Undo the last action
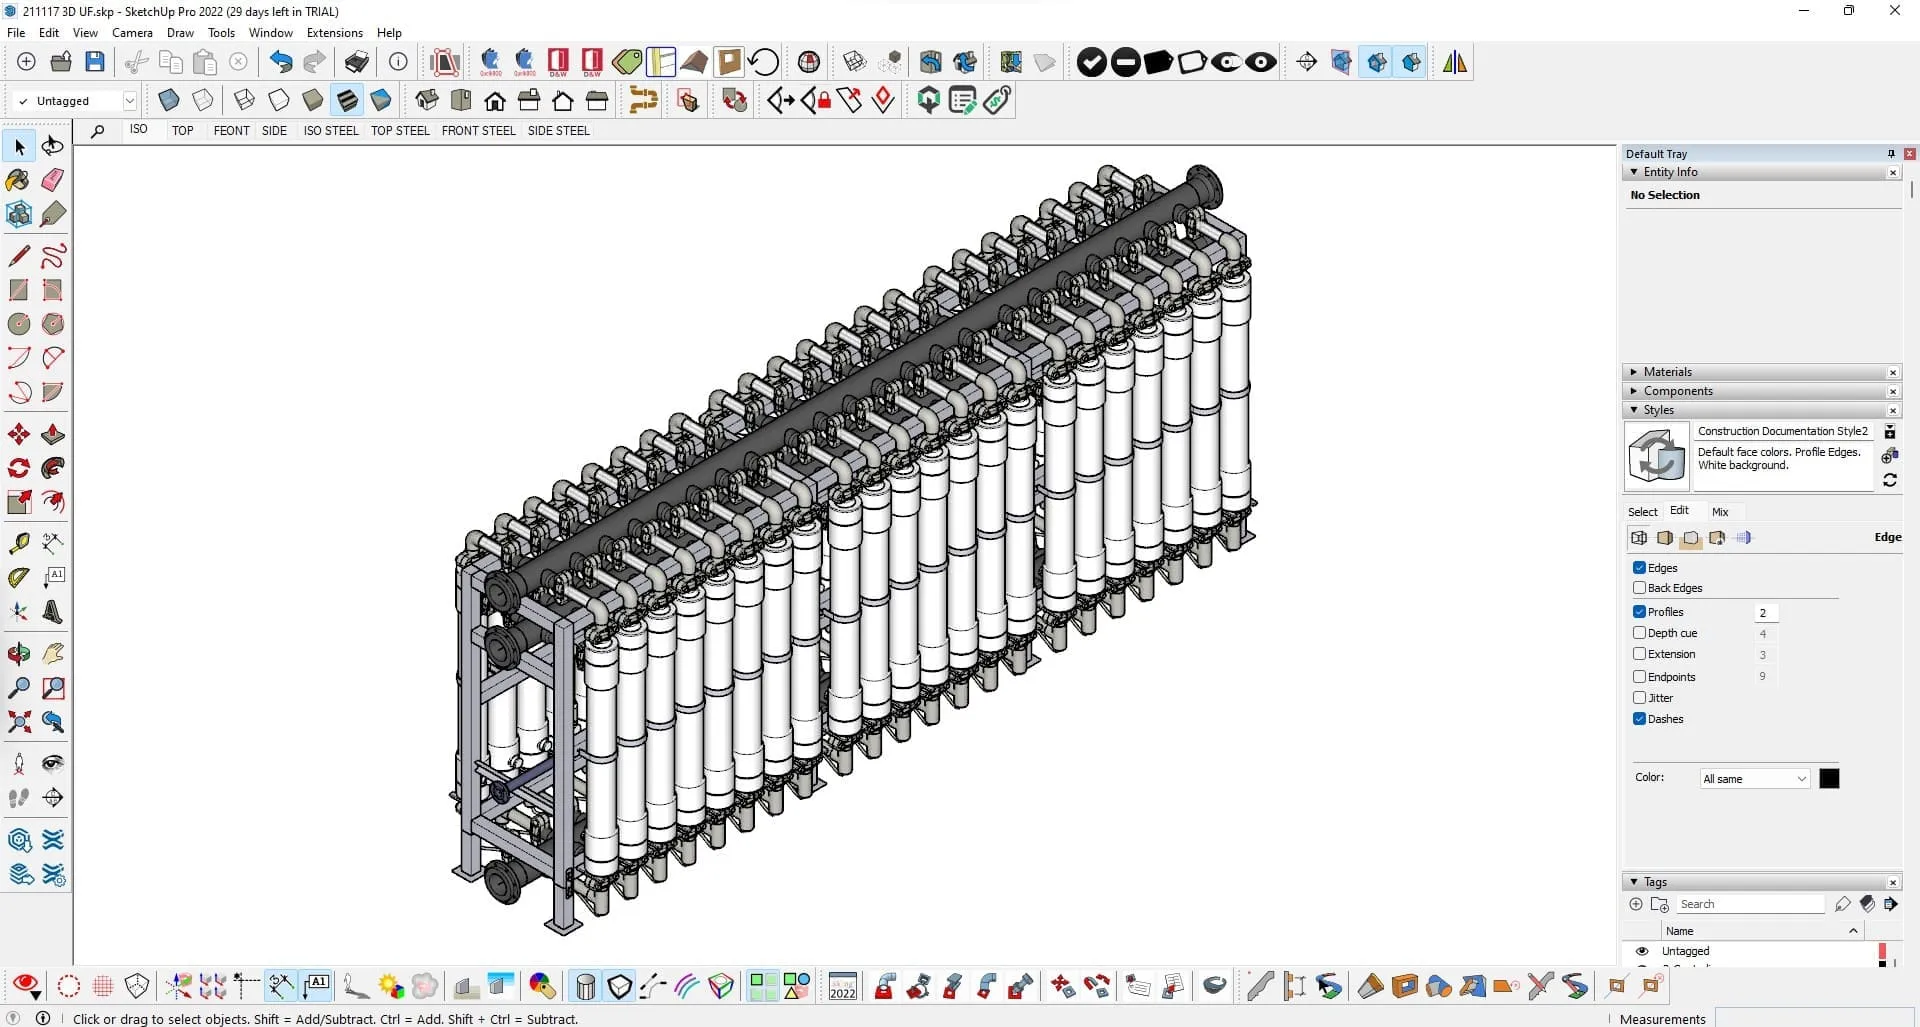 point(281,62)
